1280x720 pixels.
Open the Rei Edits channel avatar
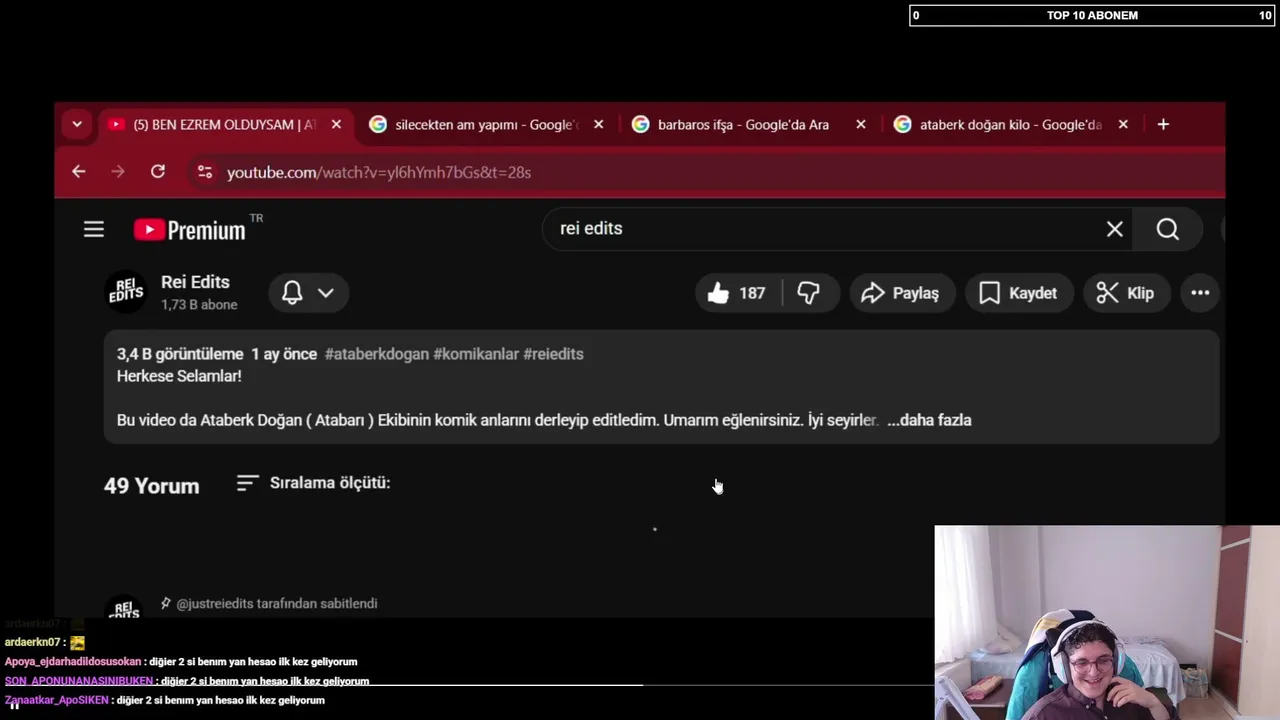click(126, 292)
